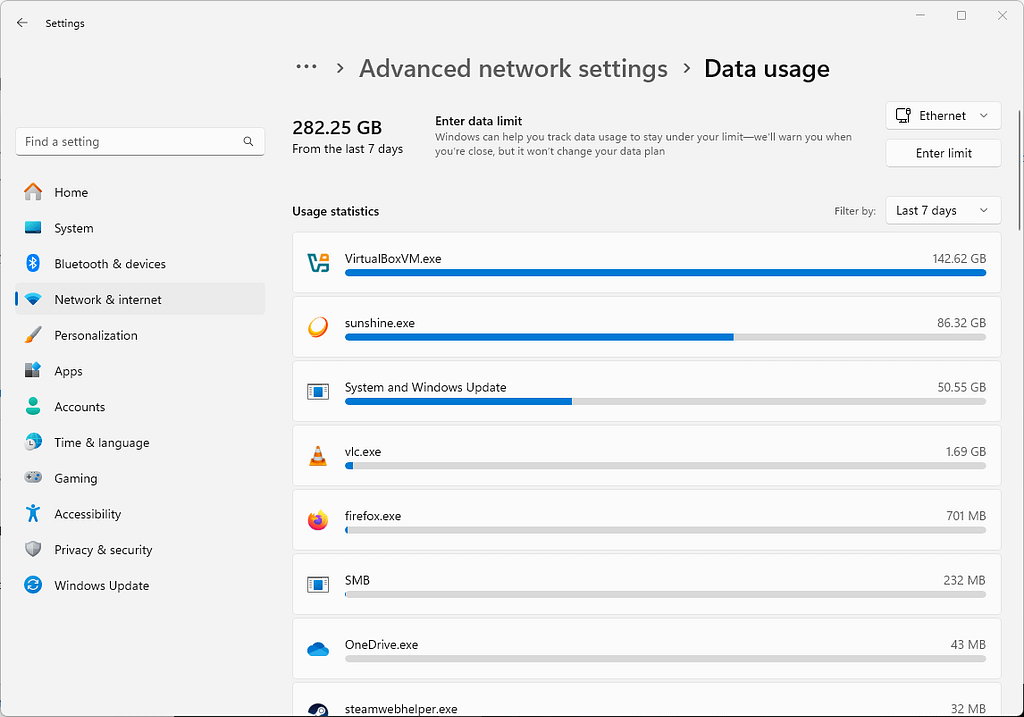The width and height of the screenshot is (1024, 717).
Task: Click the Windows Update icon in sidebar
Action: pyautogui.click(x=33, y=585)
